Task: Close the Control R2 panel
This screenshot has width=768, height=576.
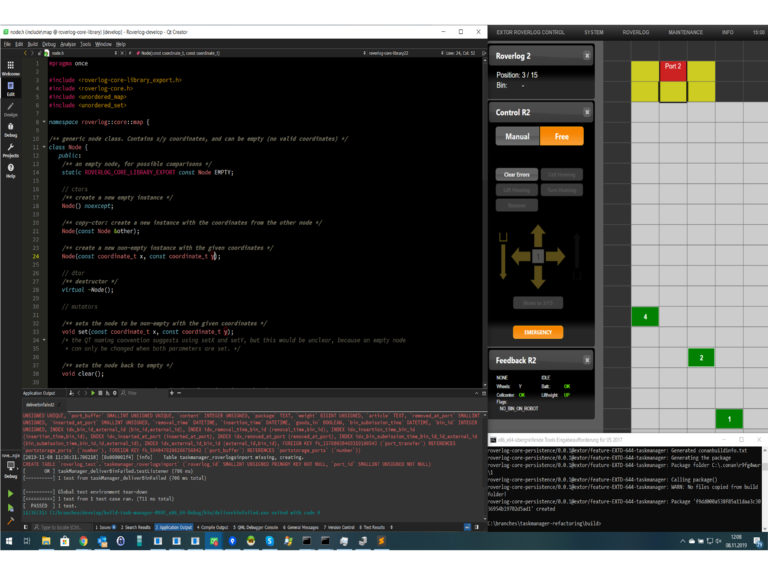Action: (586, 112)
